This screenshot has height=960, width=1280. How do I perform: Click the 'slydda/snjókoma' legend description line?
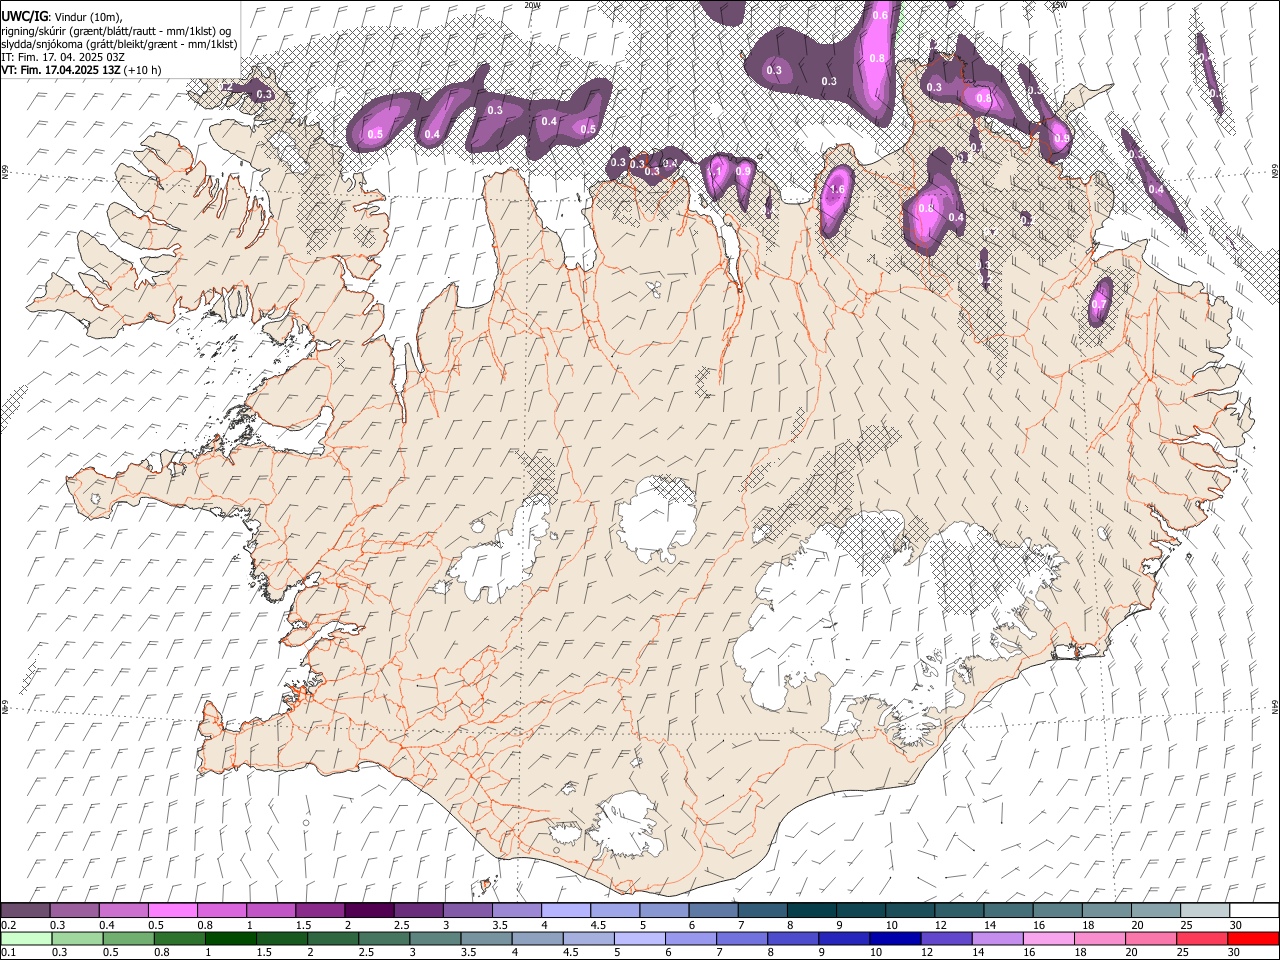(119, 44)
